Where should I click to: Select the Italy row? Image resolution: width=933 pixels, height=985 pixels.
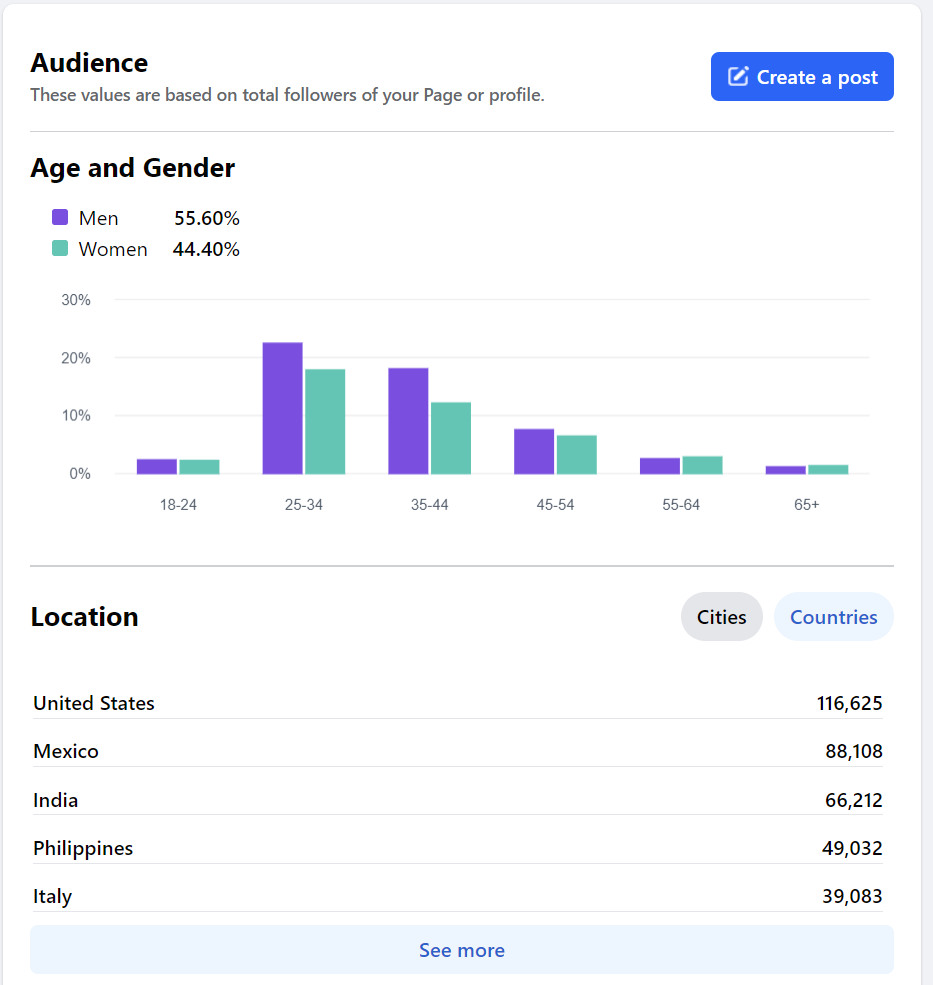tap(457, 896)
